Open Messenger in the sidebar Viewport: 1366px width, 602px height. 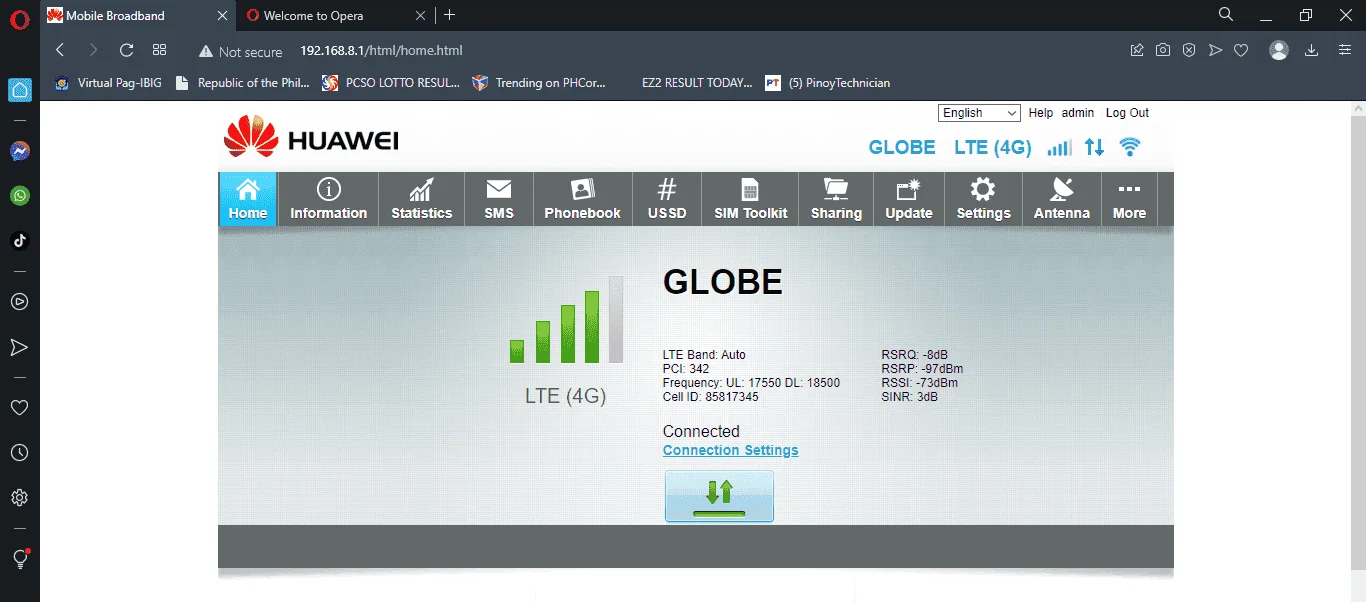(x=20, y=151)
